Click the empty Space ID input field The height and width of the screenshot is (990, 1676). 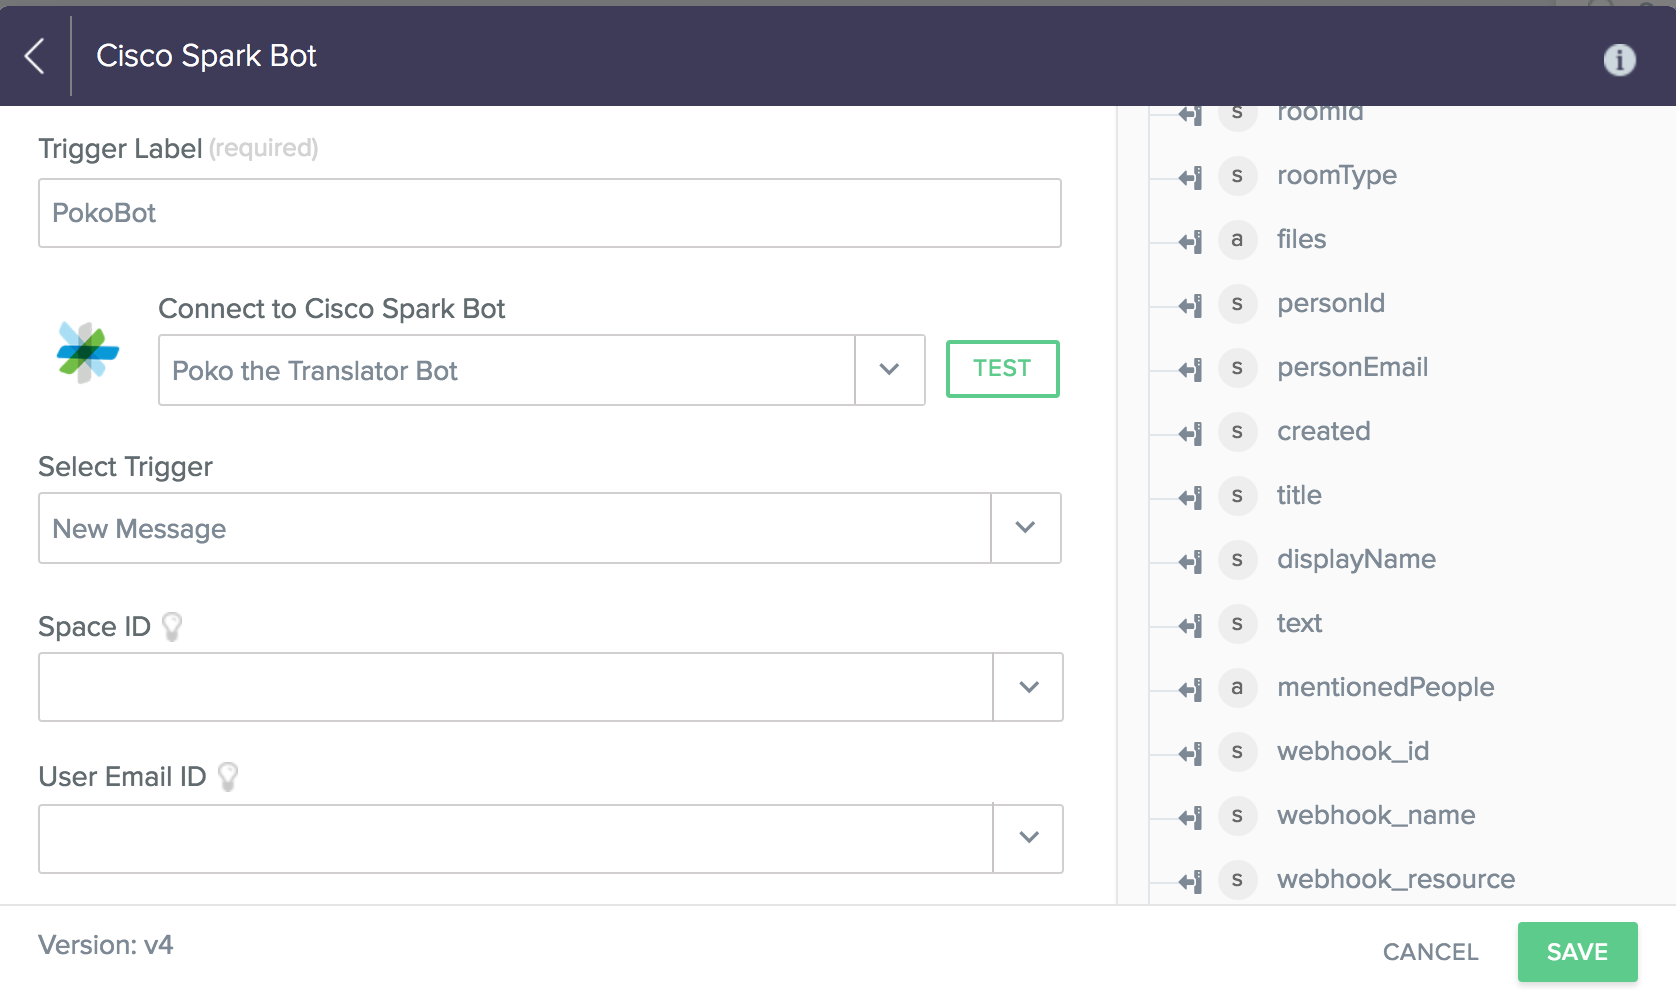point(516,687)
